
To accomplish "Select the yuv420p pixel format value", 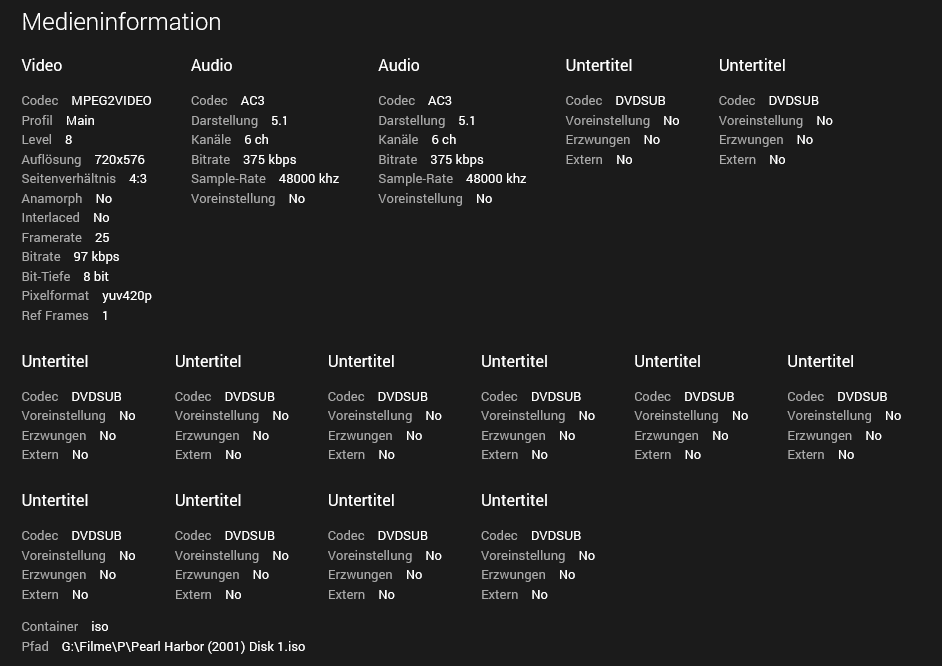I will (127, 296).
